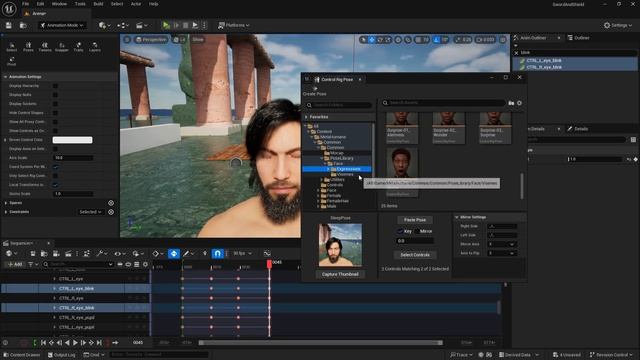640x360 pixels.
Task: Enable Hide Control Shapes checkbox
Action: (56, 113)
